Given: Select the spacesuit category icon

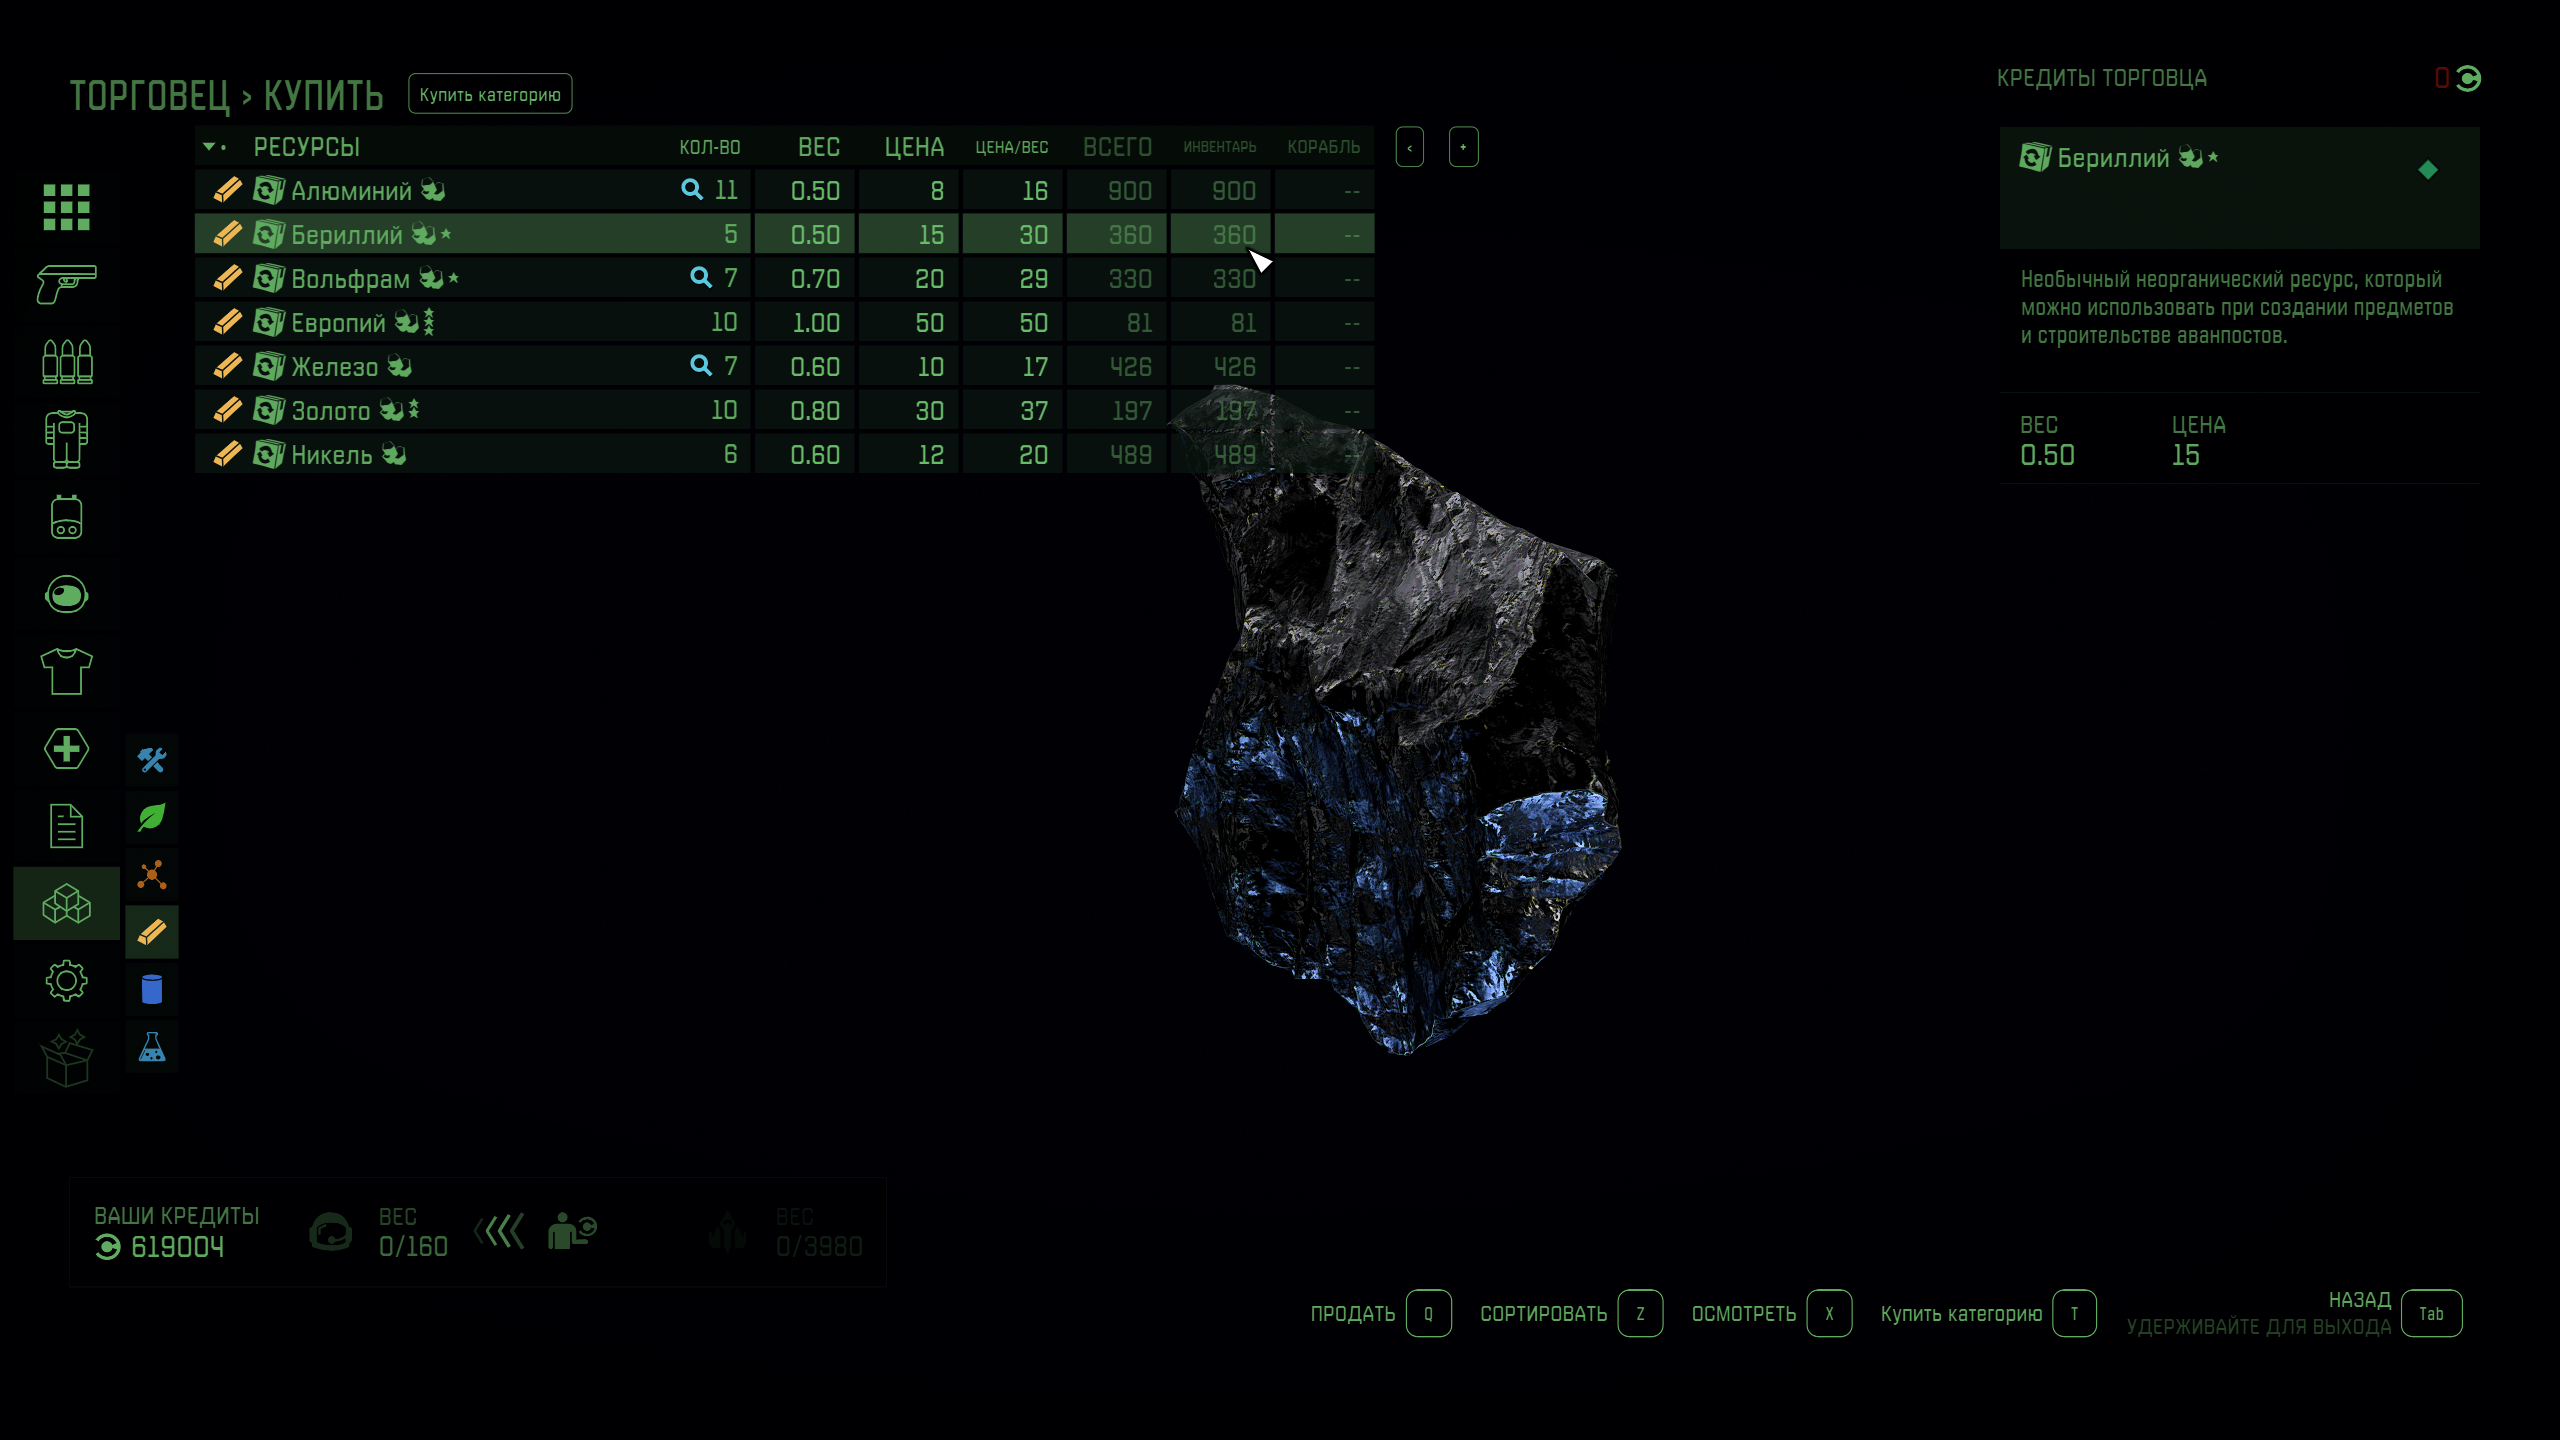Looking at the screenshot, I should (x=66, y=439).
